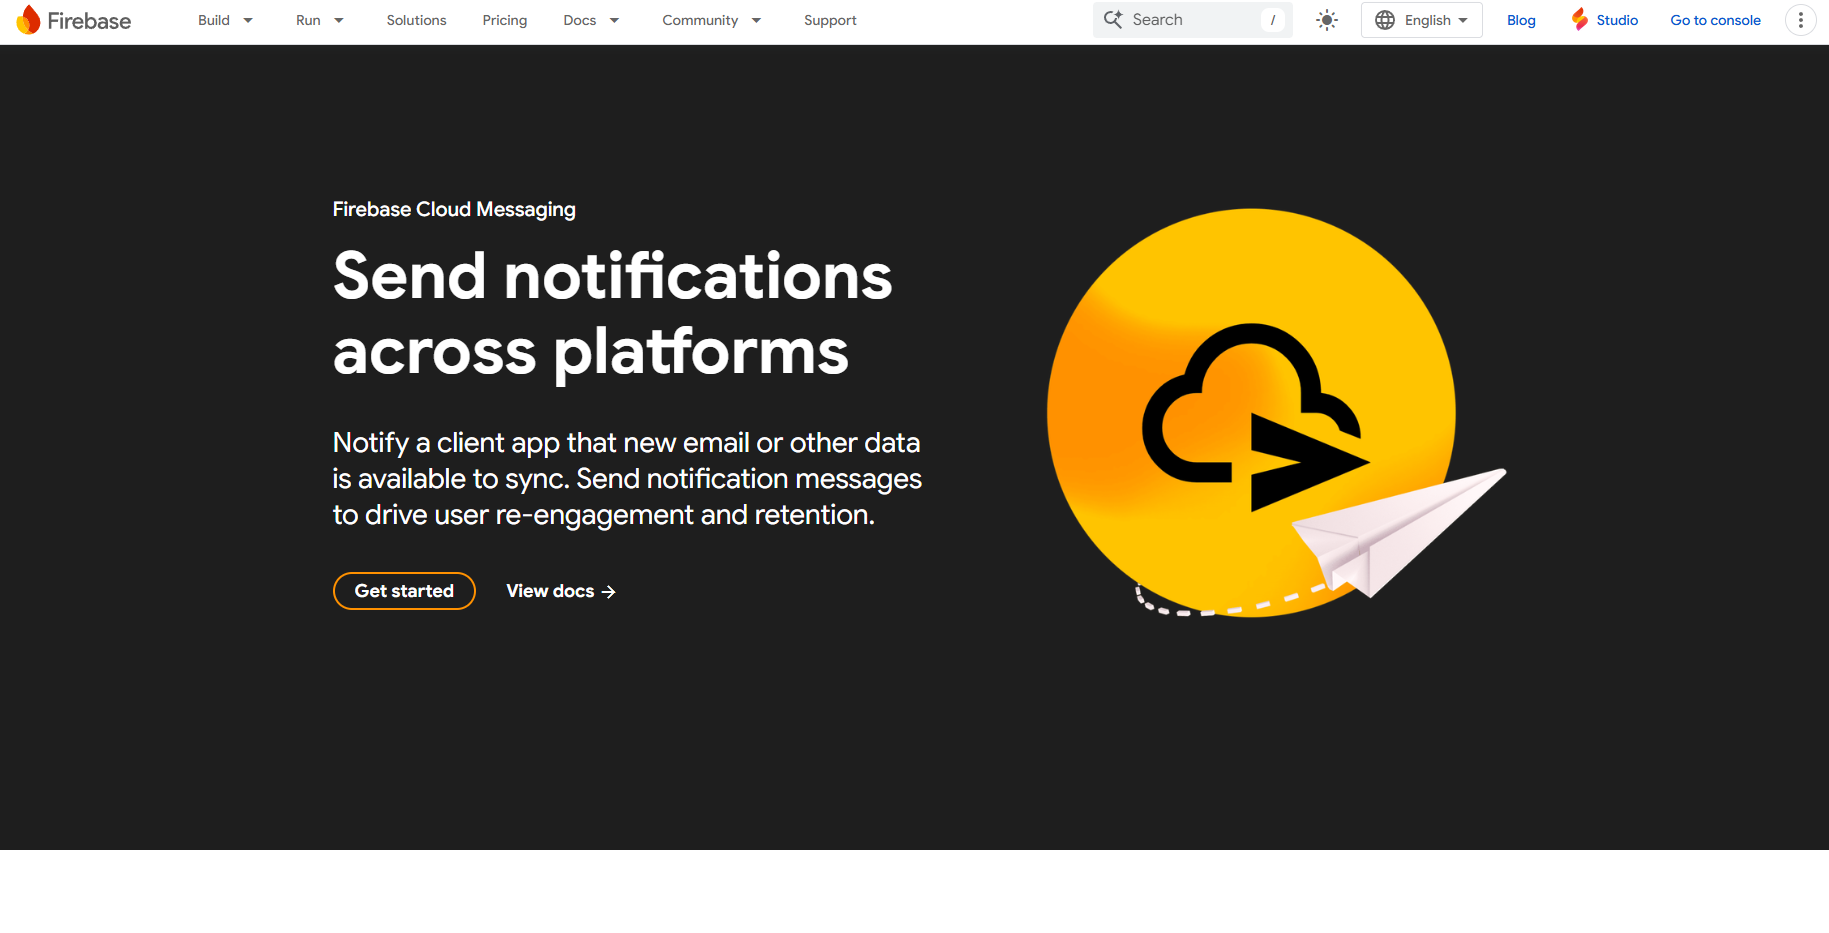This screenshot has height=933, width=1829.
Task: Expand the Run dropdown menu
Action: 319,20
